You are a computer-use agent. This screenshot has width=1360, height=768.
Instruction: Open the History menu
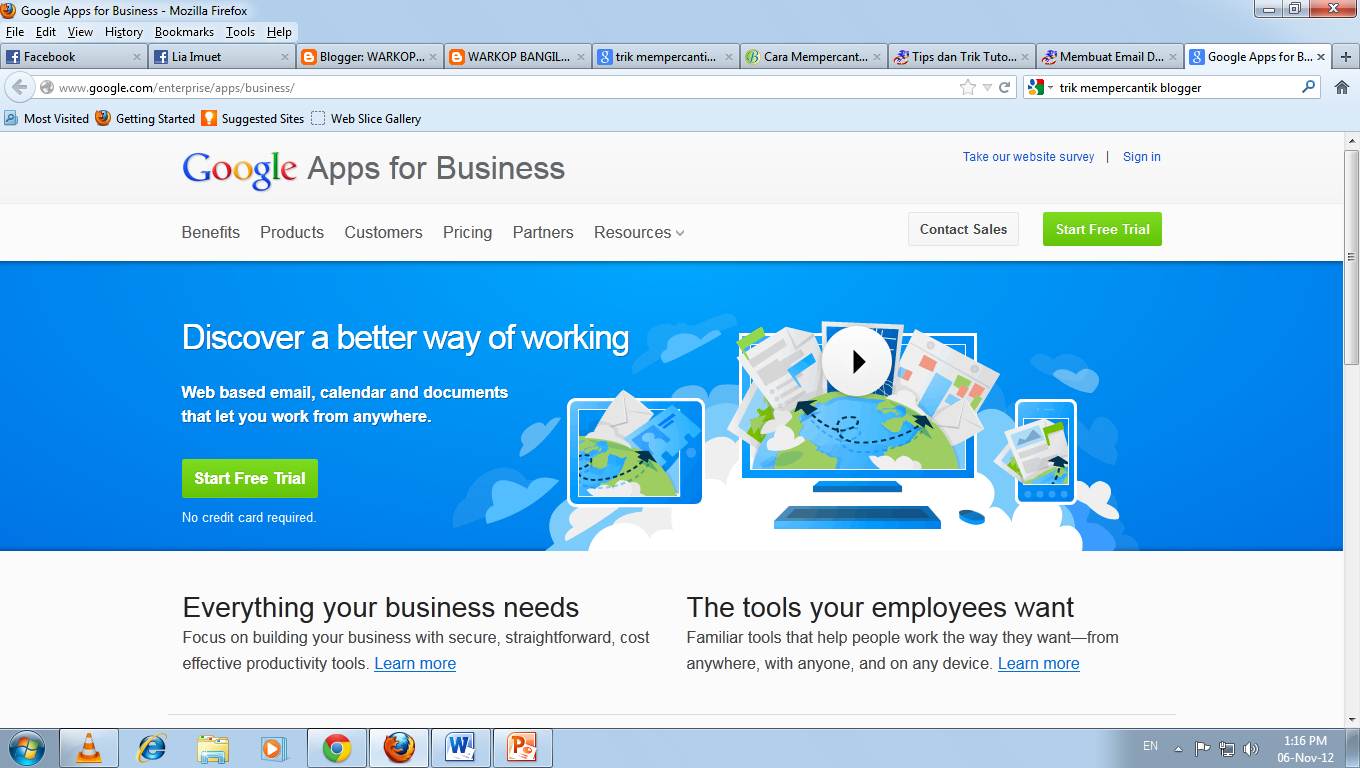pyautogui.click(x=124, y=32)
